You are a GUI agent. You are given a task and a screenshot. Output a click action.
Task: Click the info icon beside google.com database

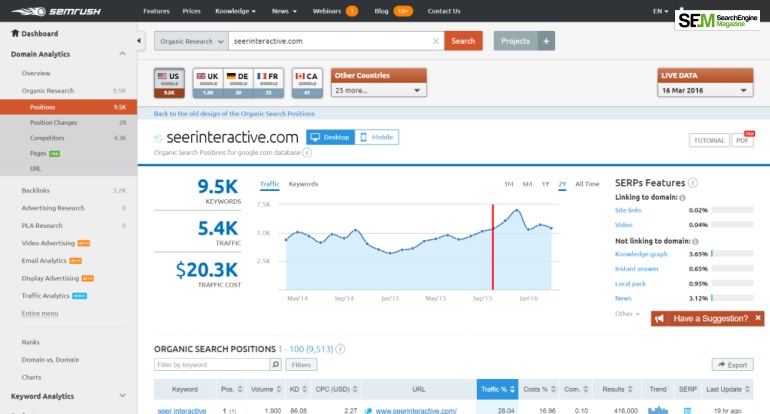pyautogui.click(x=307, y=153)
